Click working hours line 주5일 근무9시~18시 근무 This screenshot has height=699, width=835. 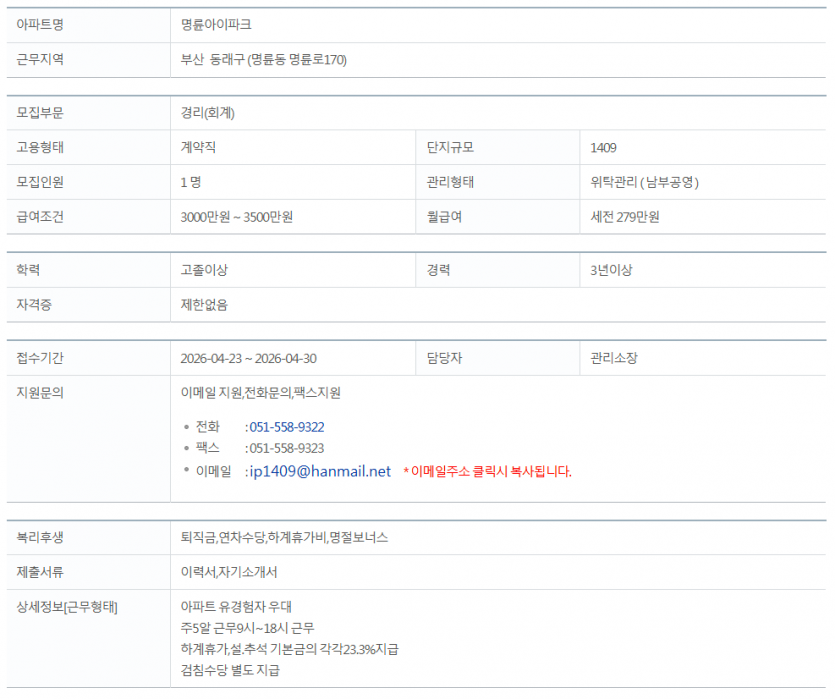(248, 628)
